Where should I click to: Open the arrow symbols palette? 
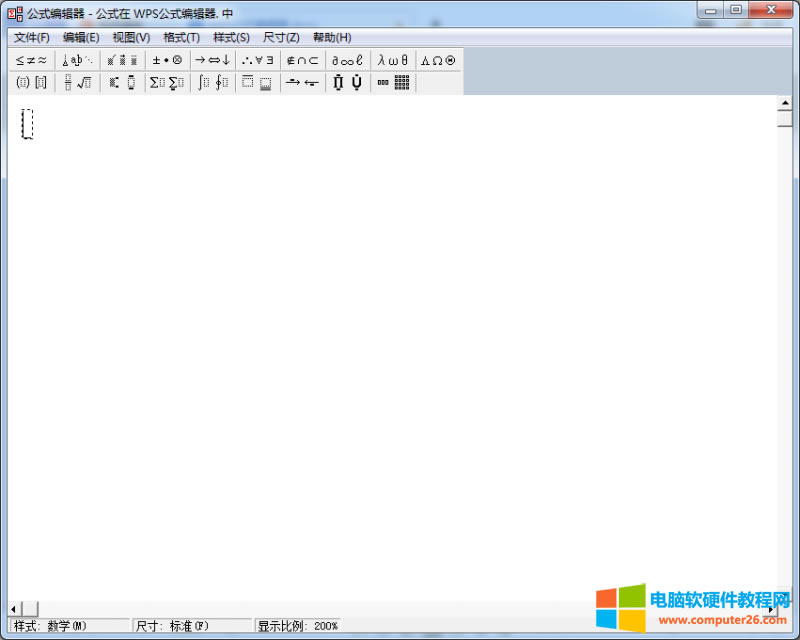click(212, 60)
